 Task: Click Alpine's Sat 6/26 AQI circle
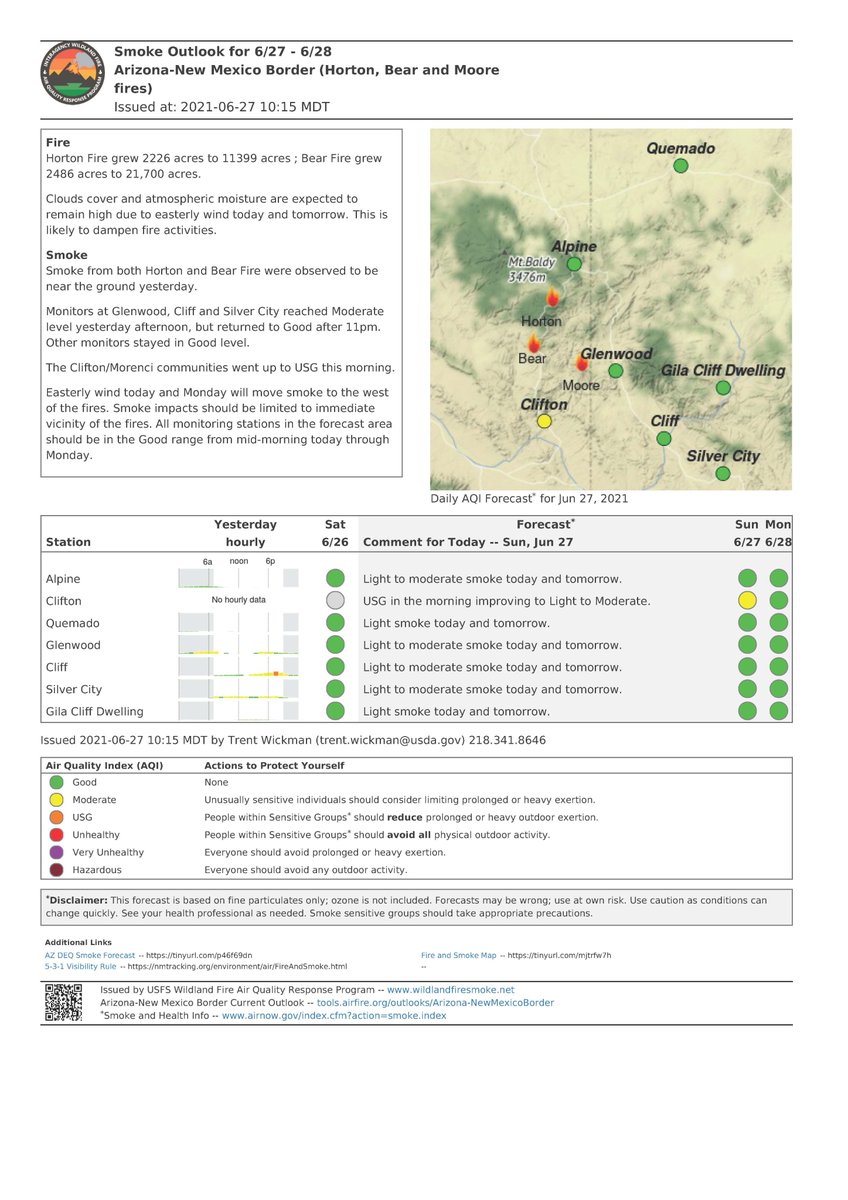click(335, 578)
